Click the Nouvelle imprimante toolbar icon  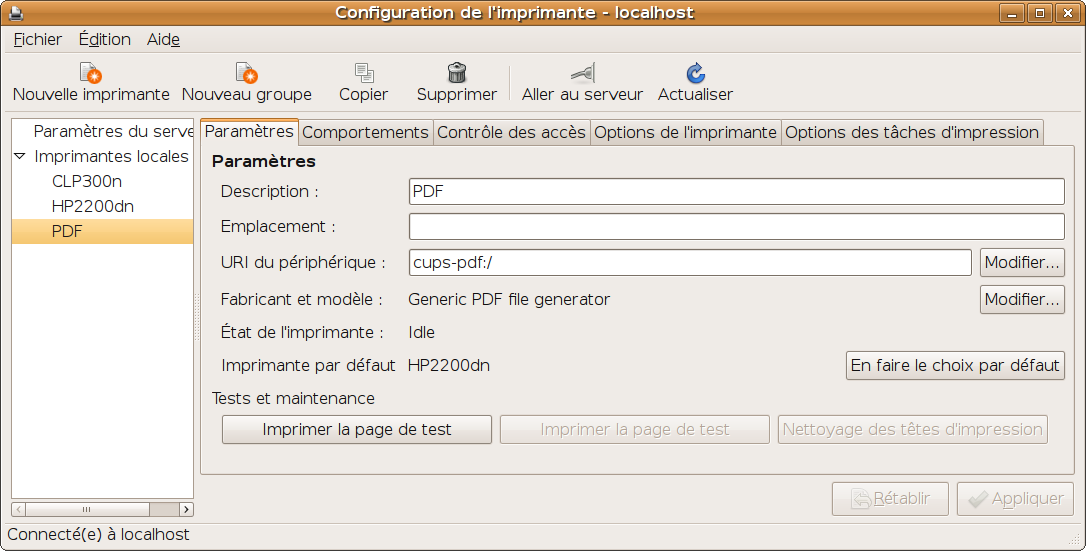(x=90, y=73)
